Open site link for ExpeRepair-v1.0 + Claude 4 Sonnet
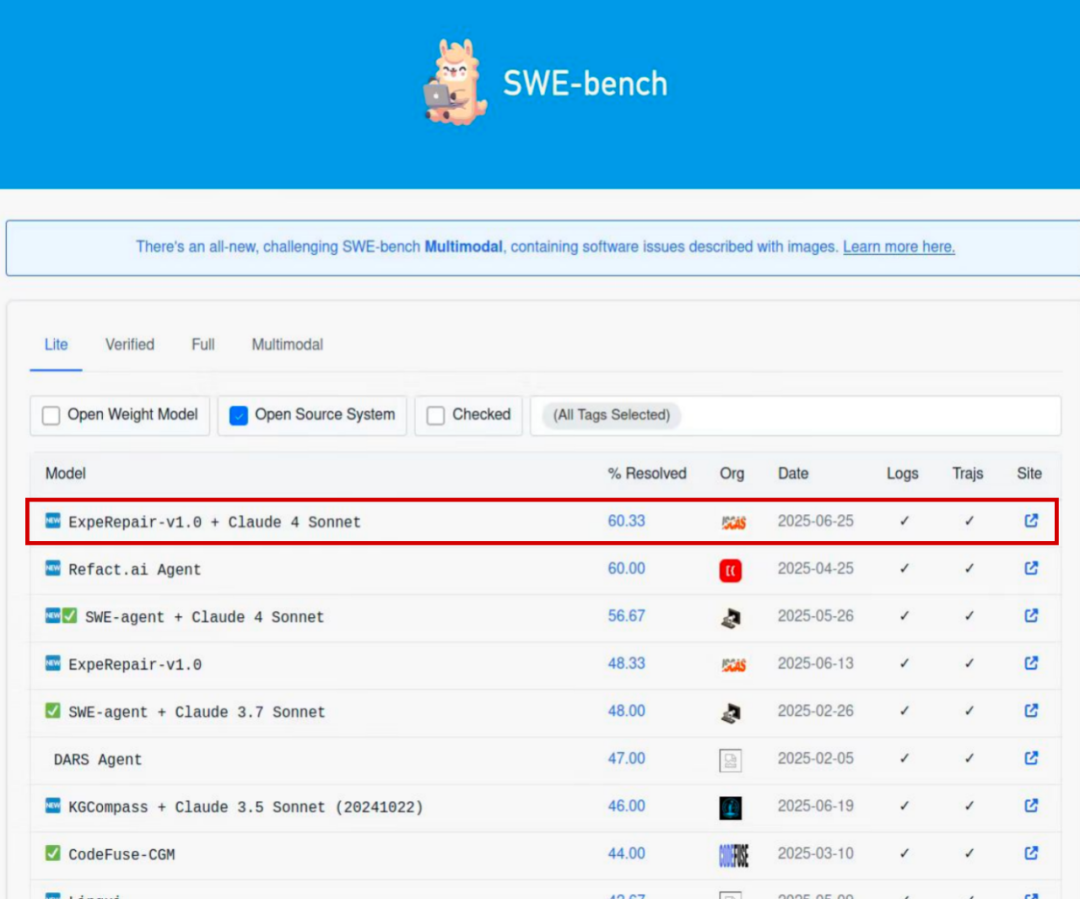Screen dimensions: 1080x899 (x=1030, y=520)
